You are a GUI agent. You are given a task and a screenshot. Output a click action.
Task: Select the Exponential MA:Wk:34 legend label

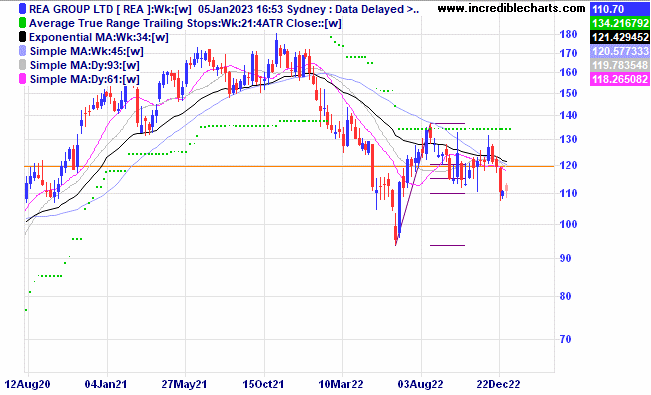tap(99, 37)
